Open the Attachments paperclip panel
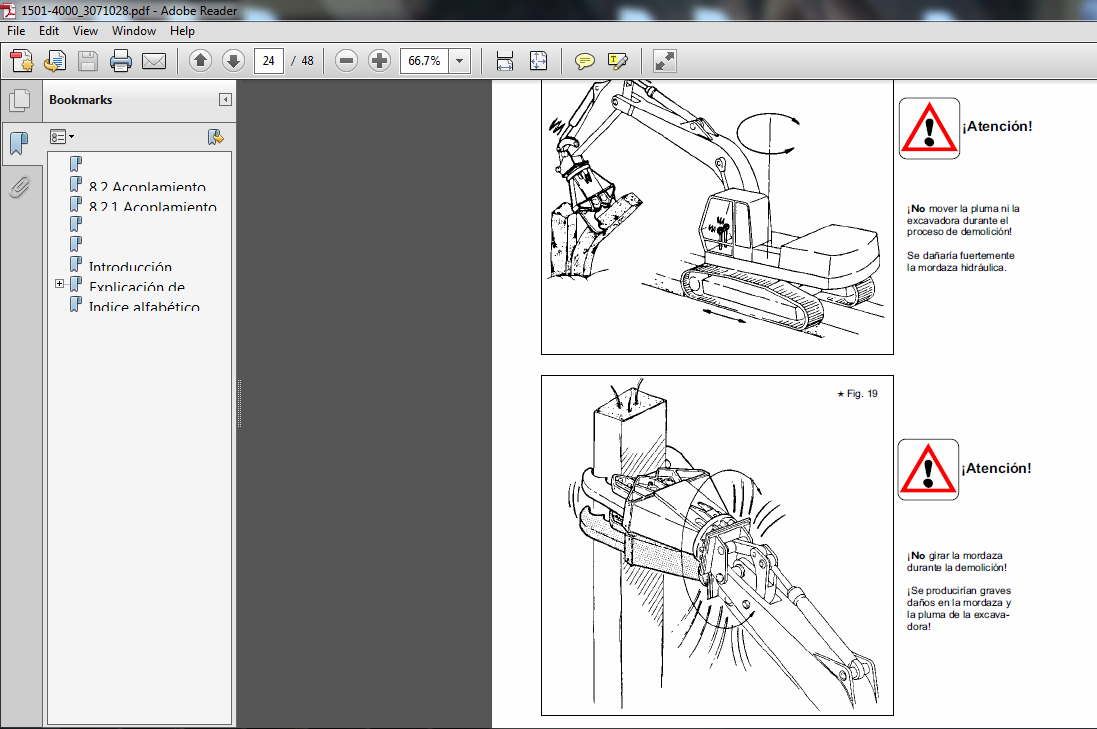Screen dimensions: 1097x729 [20, 187]
